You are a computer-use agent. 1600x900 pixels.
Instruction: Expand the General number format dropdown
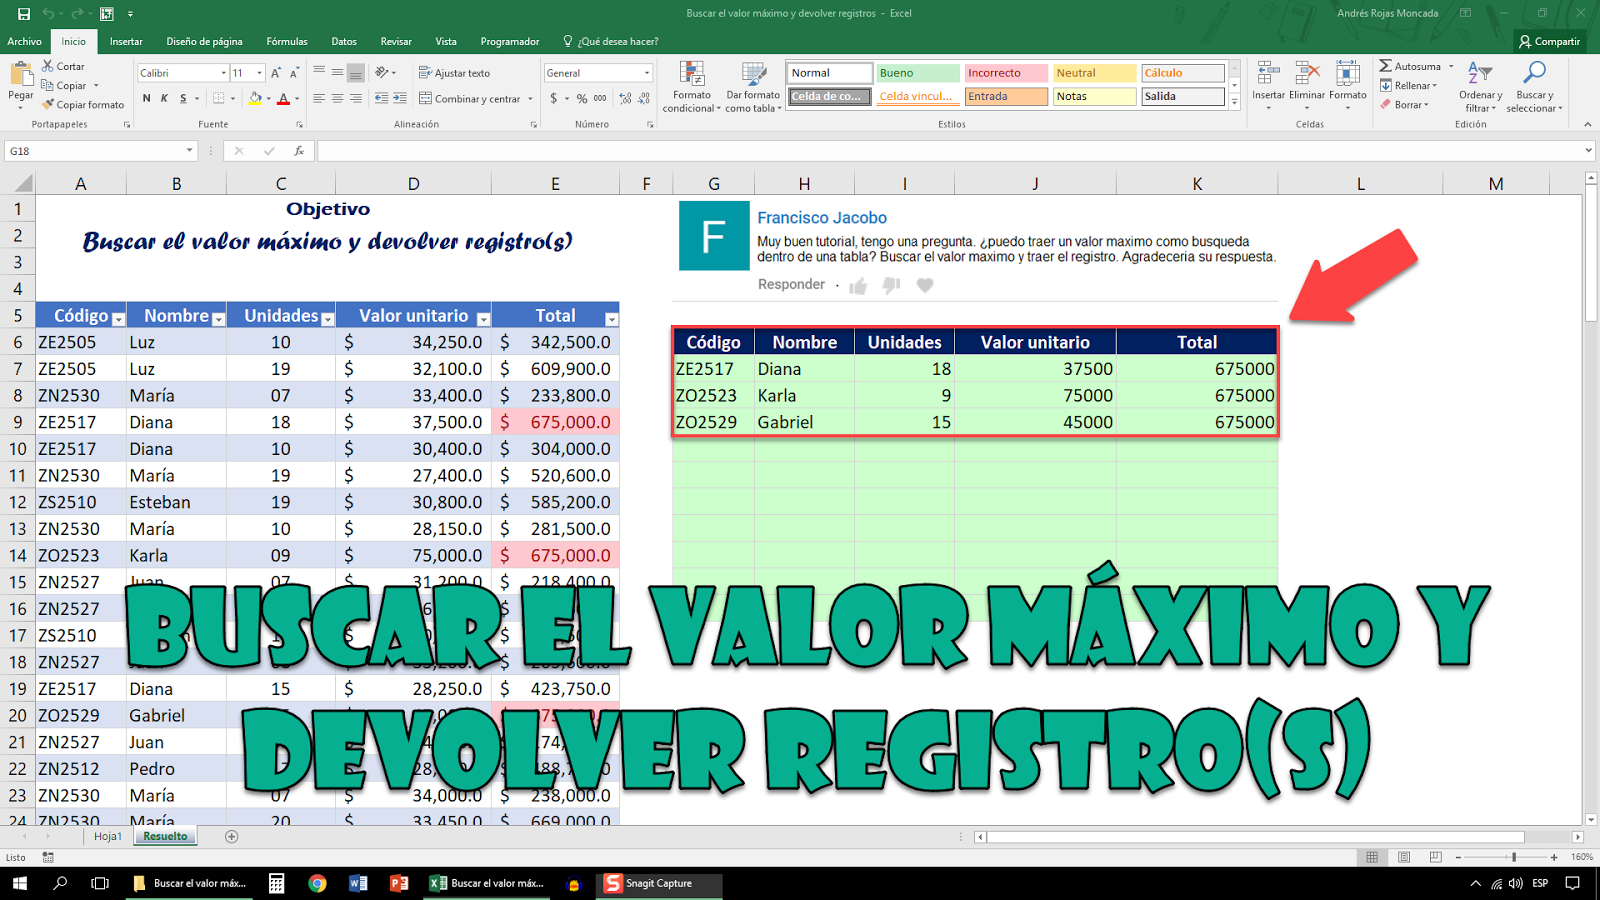645,73
